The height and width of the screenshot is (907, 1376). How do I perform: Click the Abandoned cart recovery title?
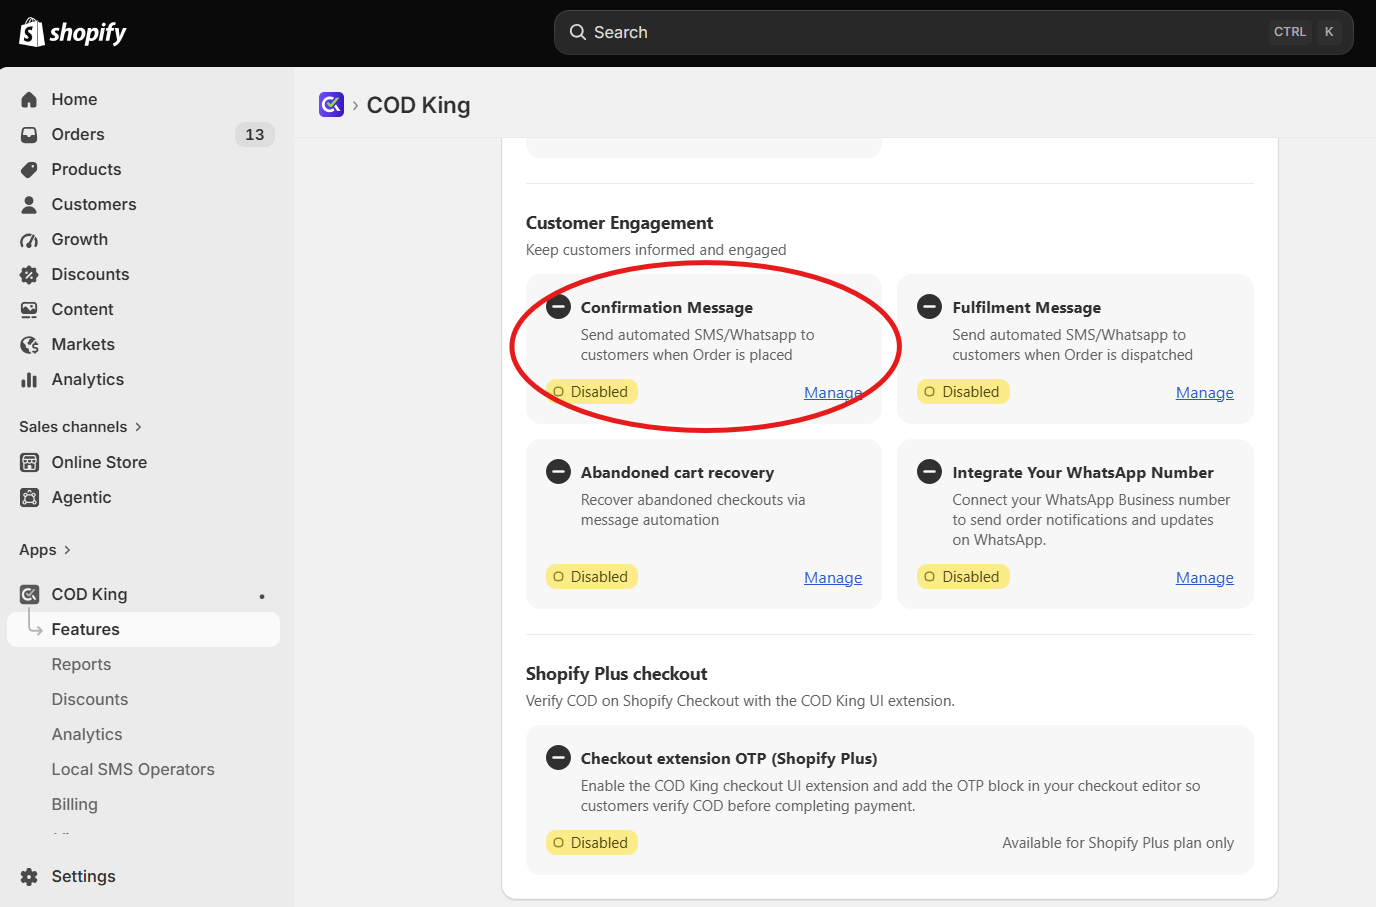(x=677, y=472)
